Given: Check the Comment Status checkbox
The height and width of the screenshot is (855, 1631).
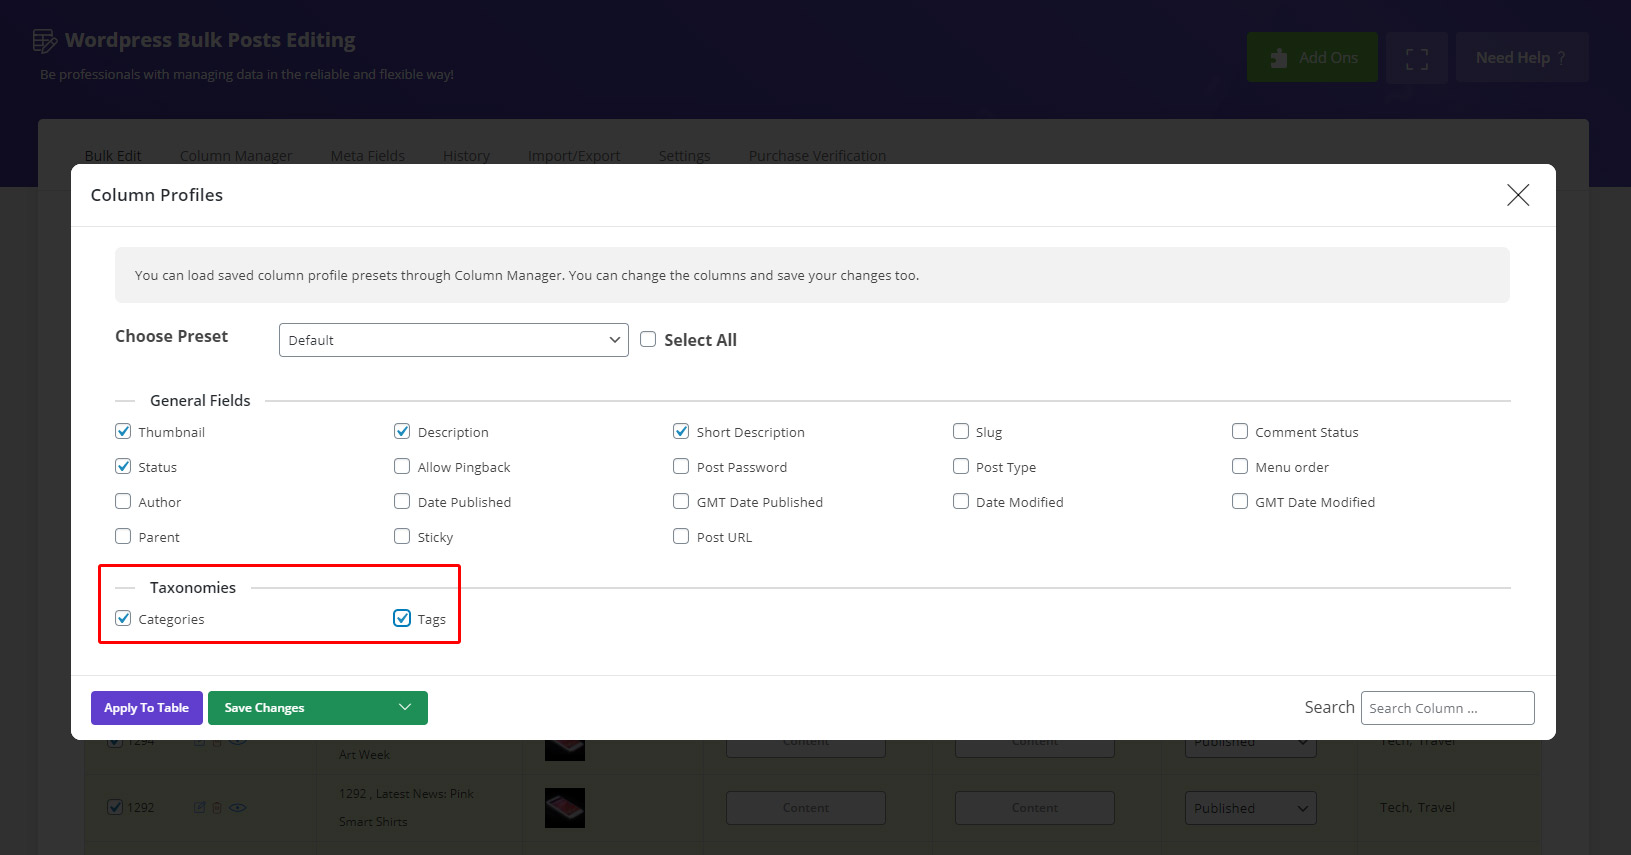Looking at the screenshot, I should click(1240, 431).
